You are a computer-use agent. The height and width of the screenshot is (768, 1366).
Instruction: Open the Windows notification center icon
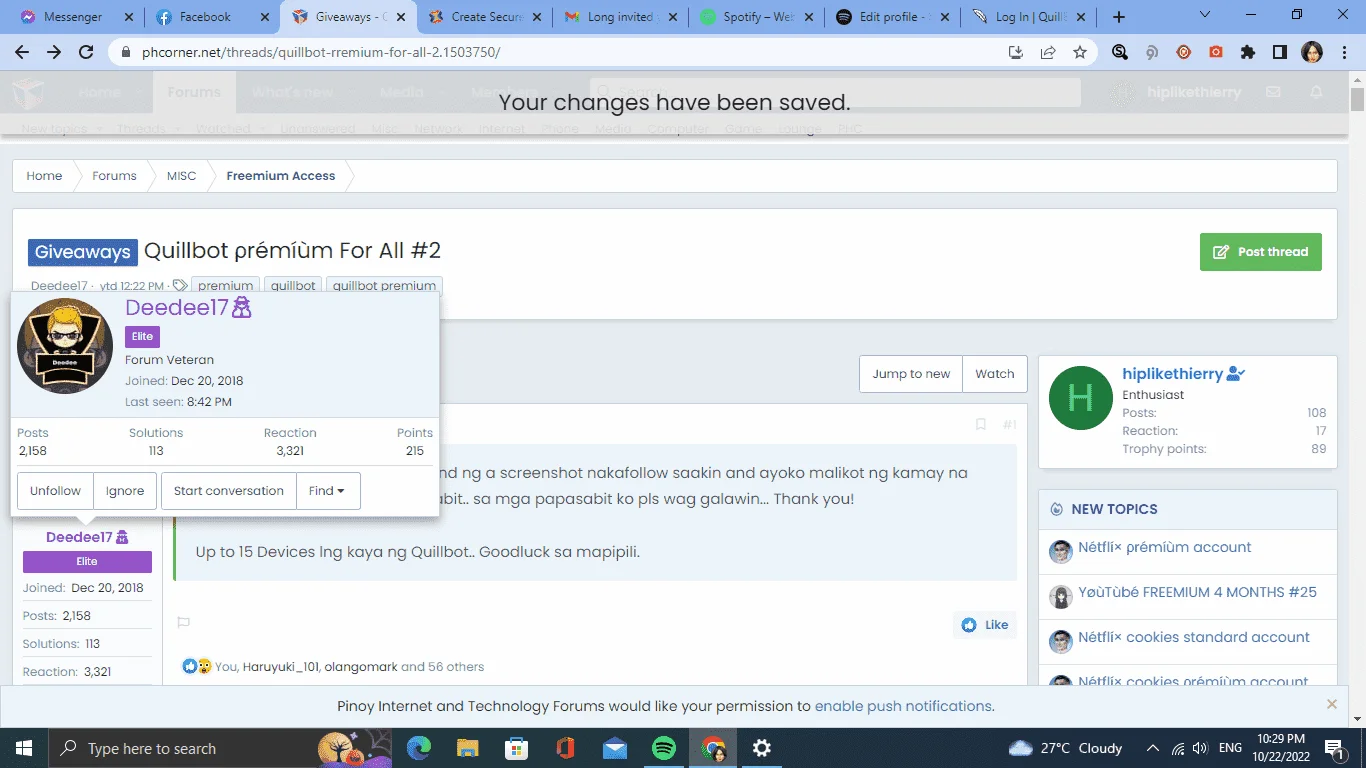(1334, 748)
